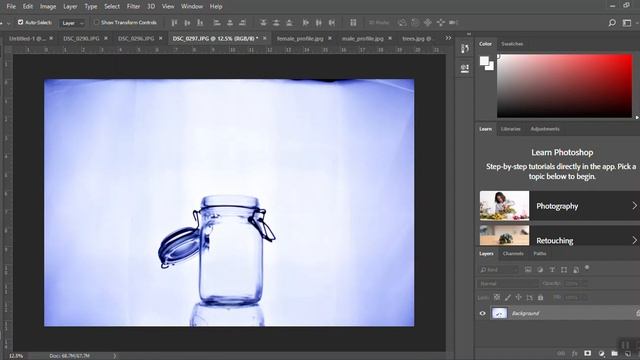The image size is (640, 360).
Task: Click the foreground color swatch
Action: [x=484, y=61]
